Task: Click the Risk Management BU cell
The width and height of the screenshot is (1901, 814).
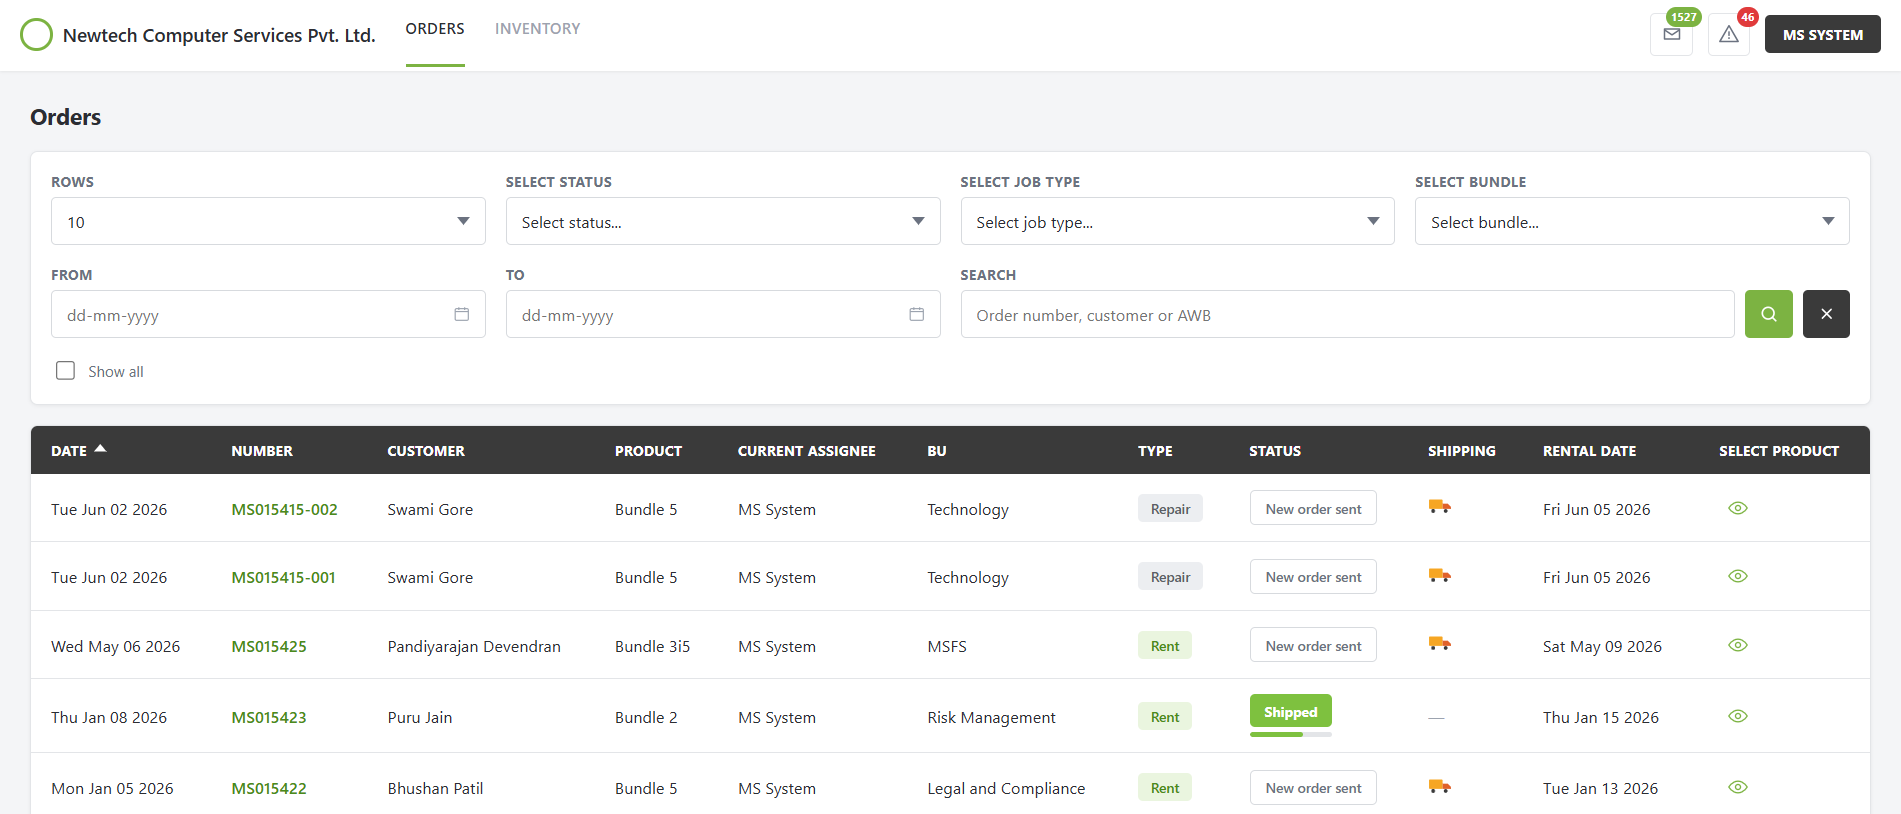Action: 991,717
